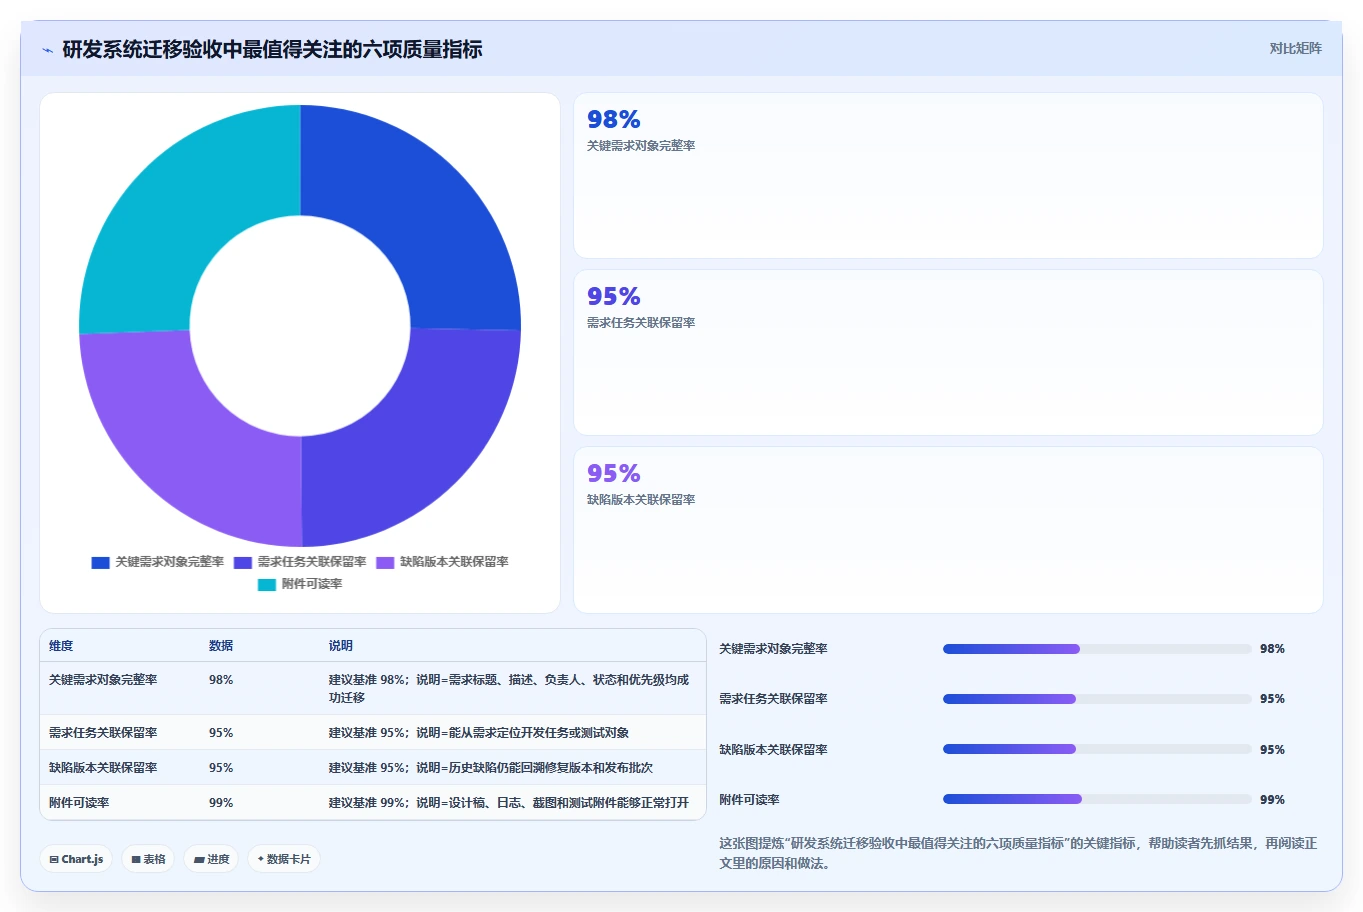Screen dimensions: 1363x912
Task: Click the 95% value in 缺陷版本关联保留率 card
Action: (x=613, y=474)
